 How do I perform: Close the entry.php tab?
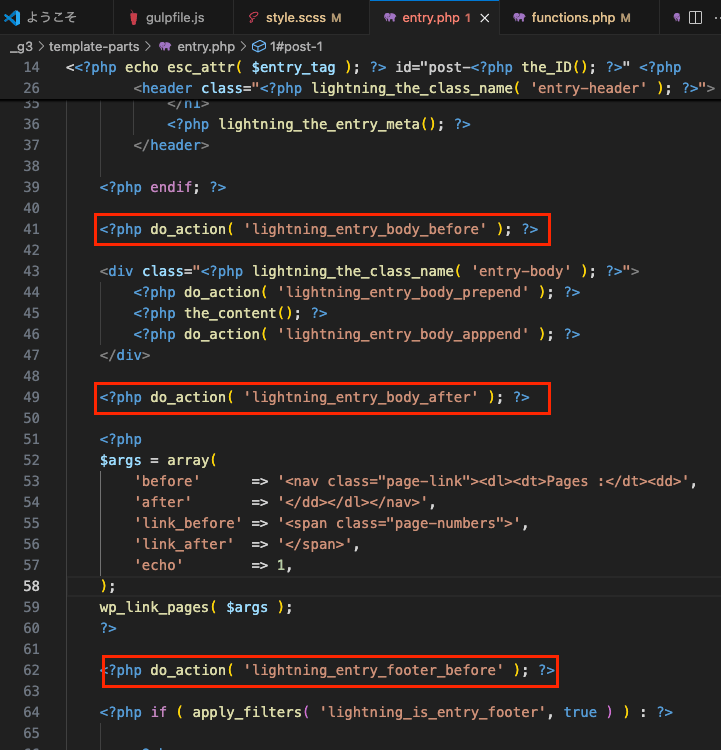485,18
